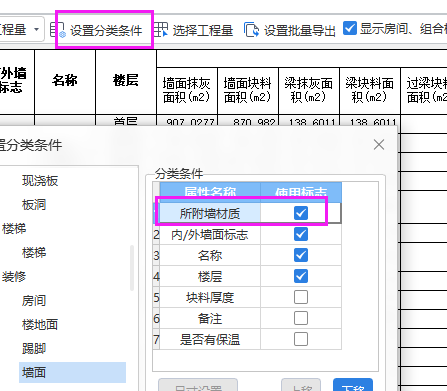
Task: Enable the 是否有保温 use flag checkbox
Action: pos(301,339)
